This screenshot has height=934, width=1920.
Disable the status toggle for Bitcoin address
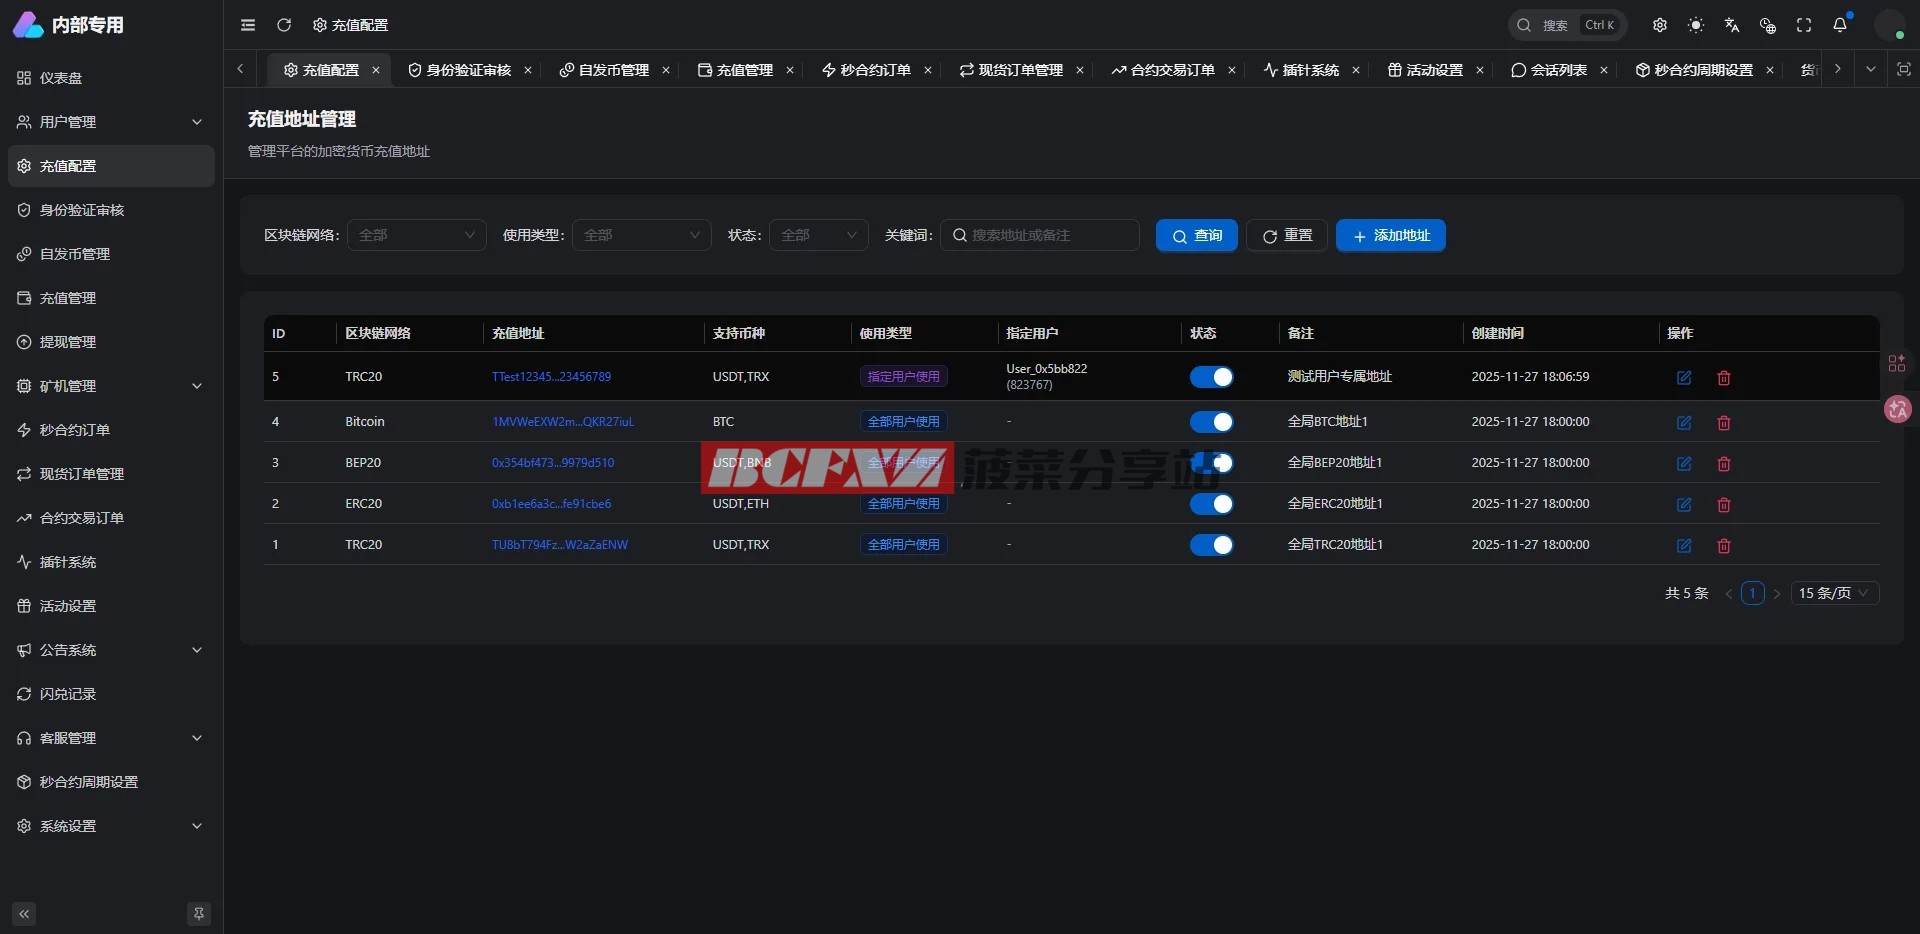pos(1211,422)
